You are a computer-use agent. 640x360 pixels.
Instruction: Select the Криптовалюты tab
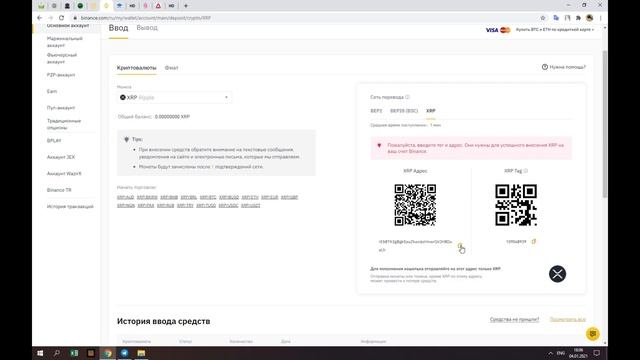(136, 68)
